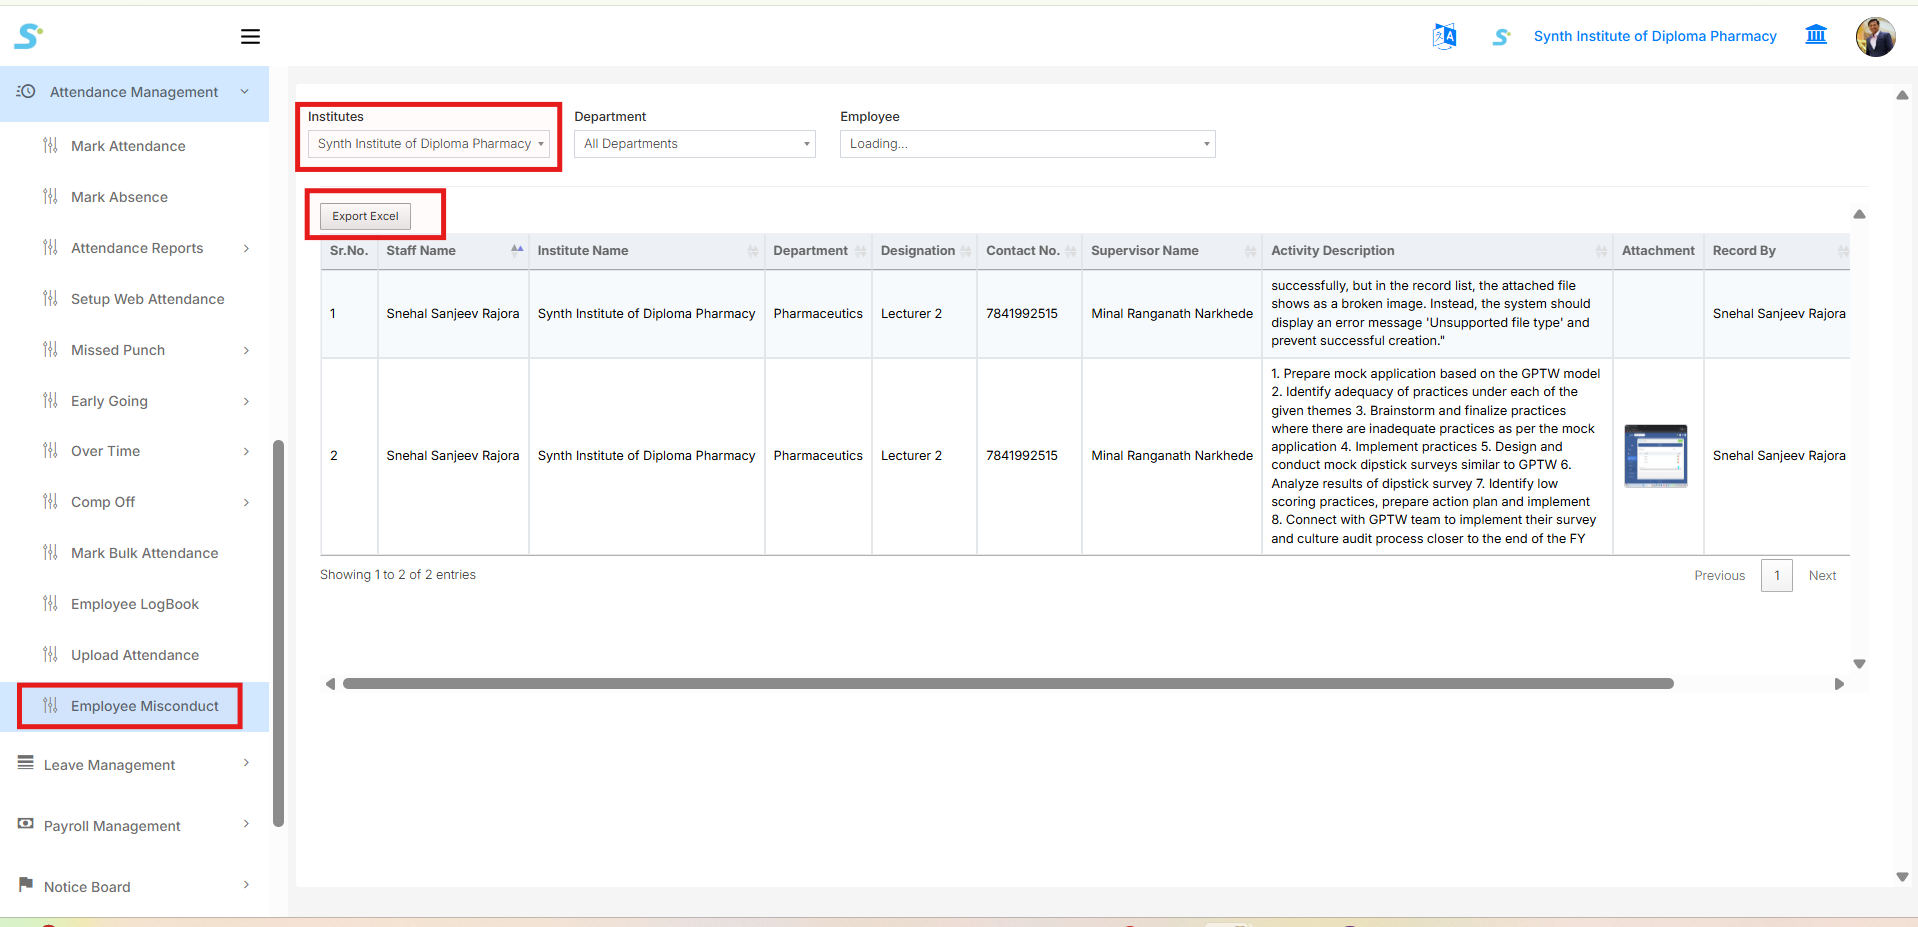Expand the Missed Punch submenu arrow
Image resolution: width=1918 pixels, height=927 pixels.
tap(246, 350)
